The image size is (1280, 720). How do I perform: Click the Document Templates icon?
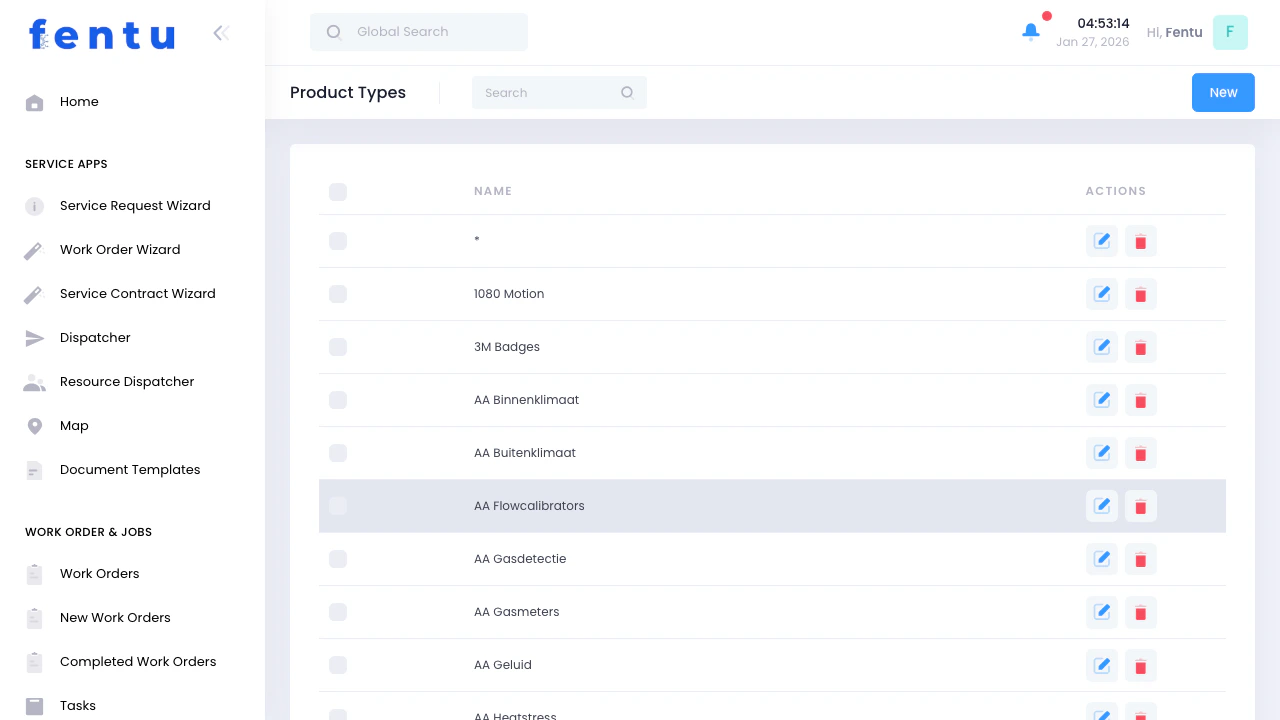pyautogui.click(x=34, y=470)
